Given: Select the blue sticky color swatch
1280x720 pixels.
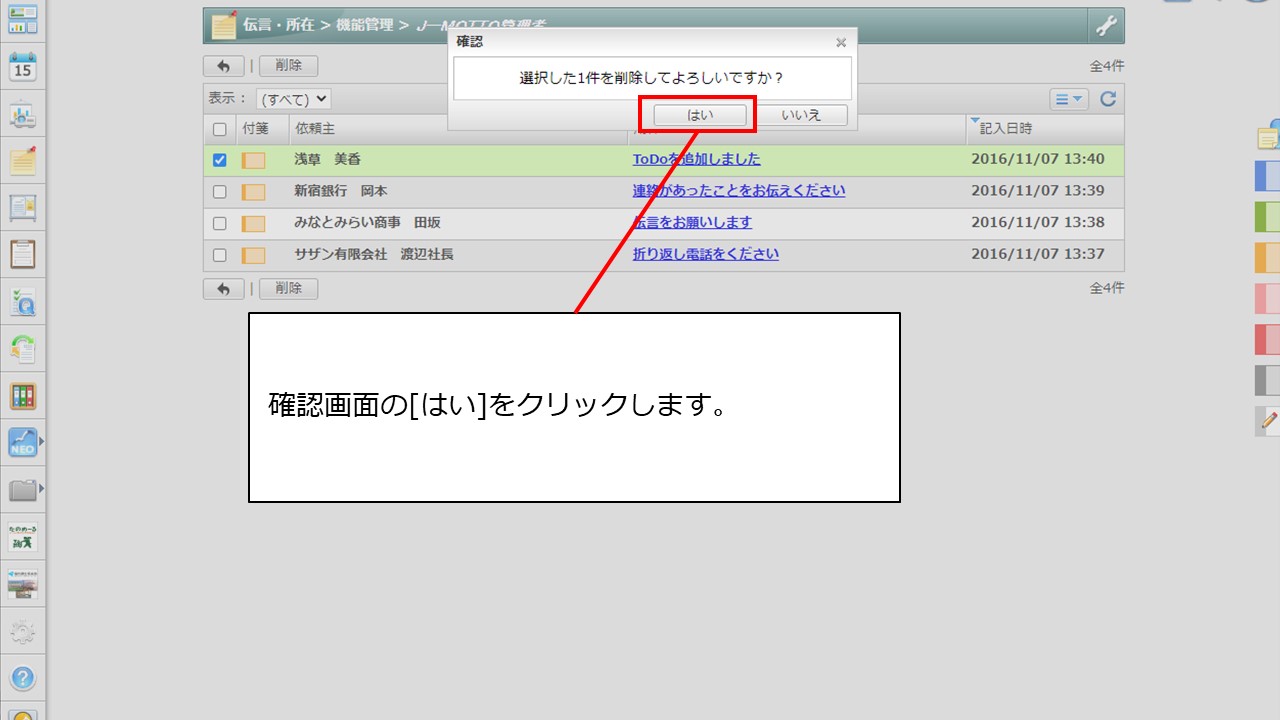Looking at the screenshot, I should [1268, 176].
